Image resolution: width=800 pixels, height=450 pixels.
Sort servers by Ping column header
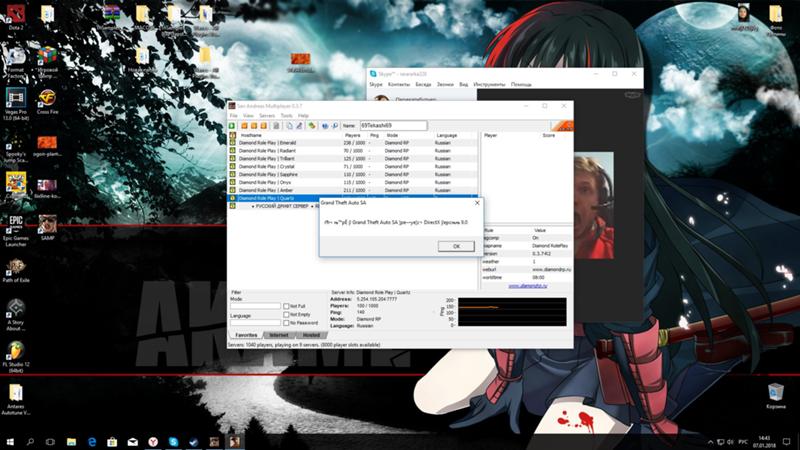pos(374,135)
